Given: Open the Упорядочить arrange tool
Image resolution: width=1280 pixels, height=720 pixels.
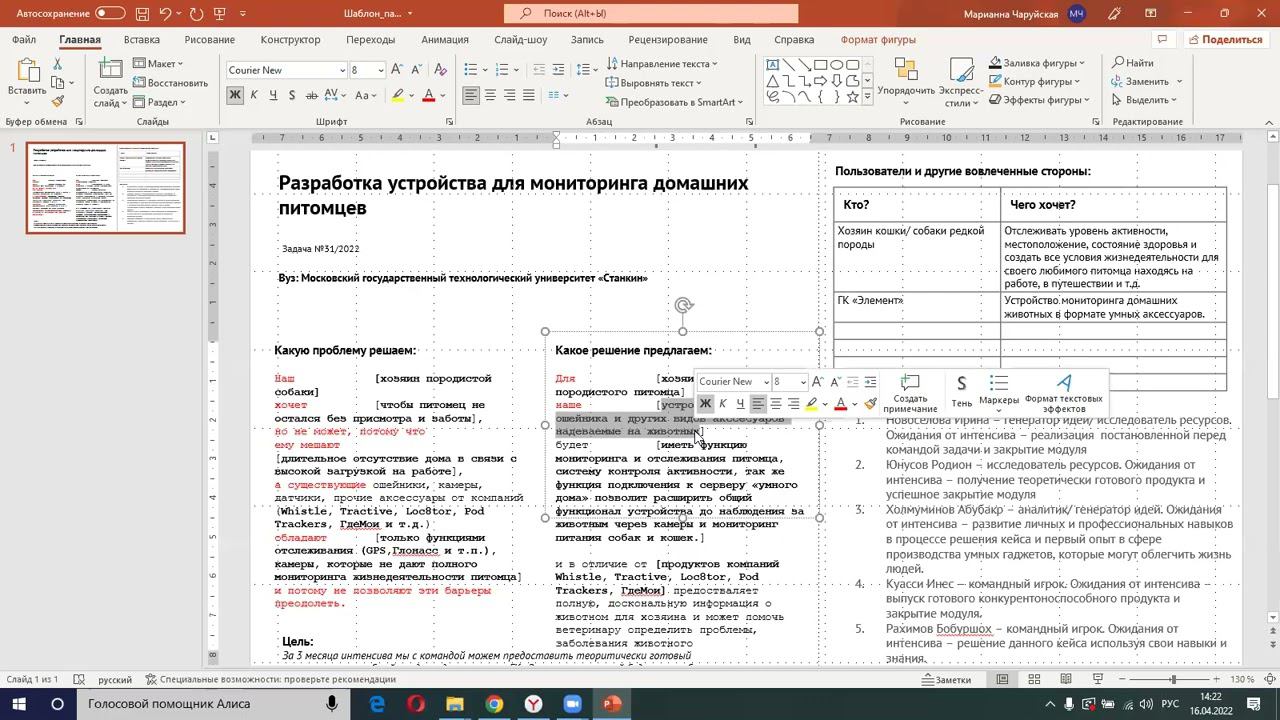Looking at the screenshot, I should click(x=906, y=81).
